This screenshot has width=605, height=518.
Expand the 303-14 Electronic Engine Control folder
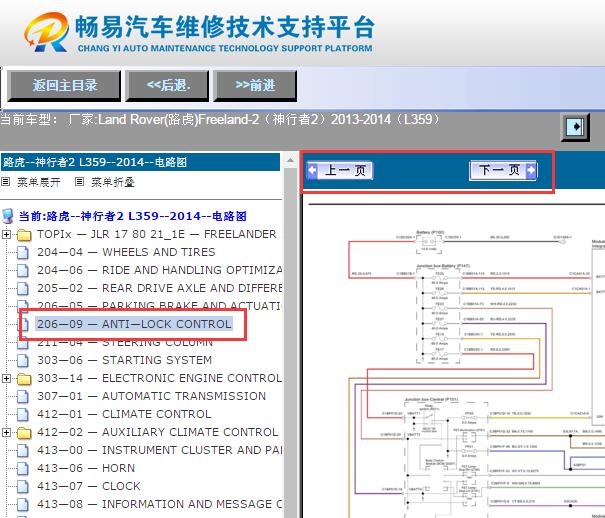point(6,378)
